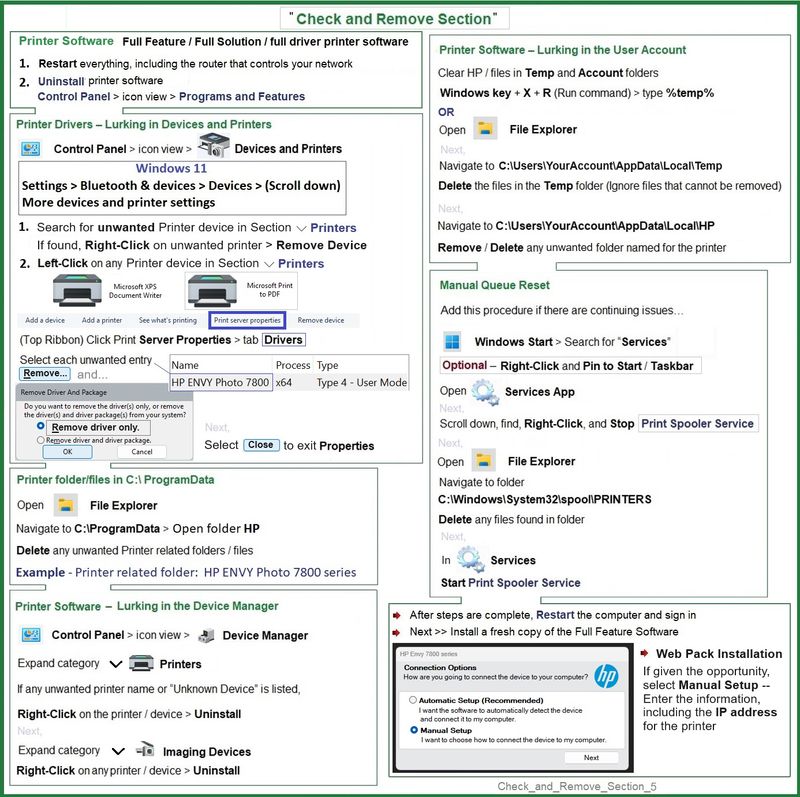Click the x64 process cell

[x=284, y=383]
